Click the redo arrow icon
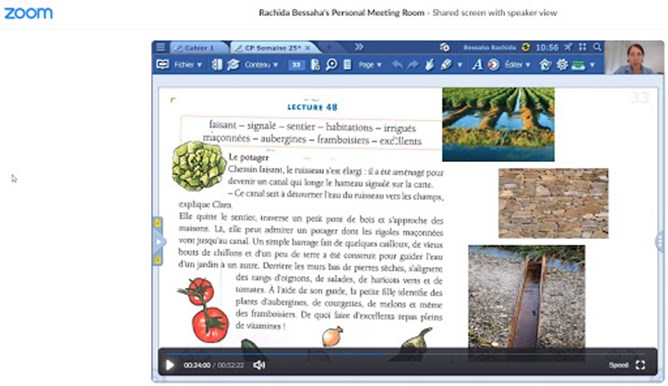This screenshot has height=386, width=668. coord(413,65)
